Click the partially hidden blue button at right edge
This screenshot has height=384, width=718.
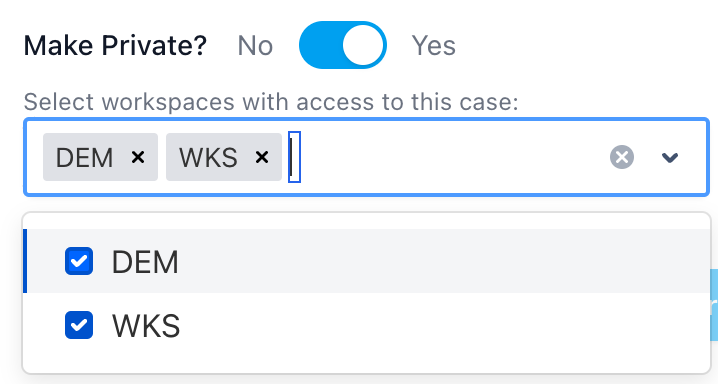click(713, 305)
